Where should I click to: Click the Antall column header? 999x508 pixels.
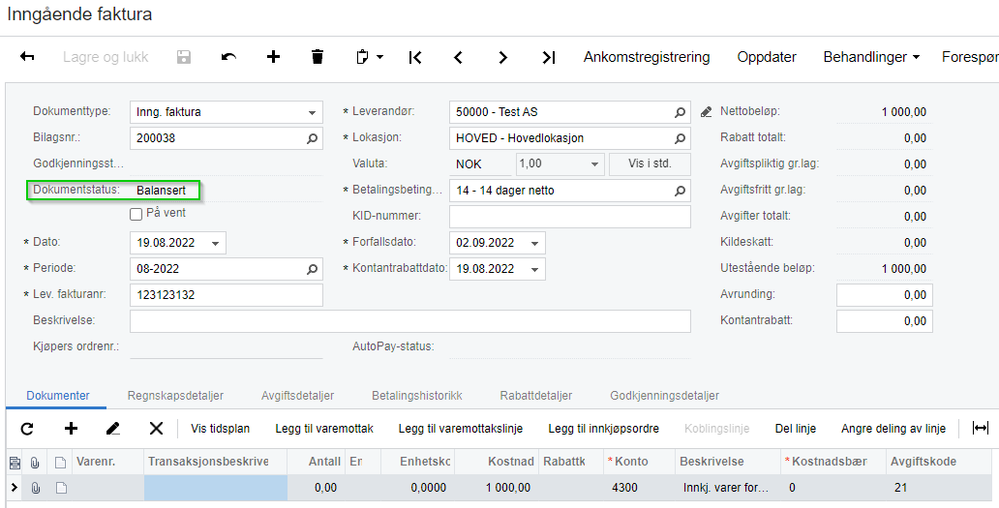click(x=316, y=461)
